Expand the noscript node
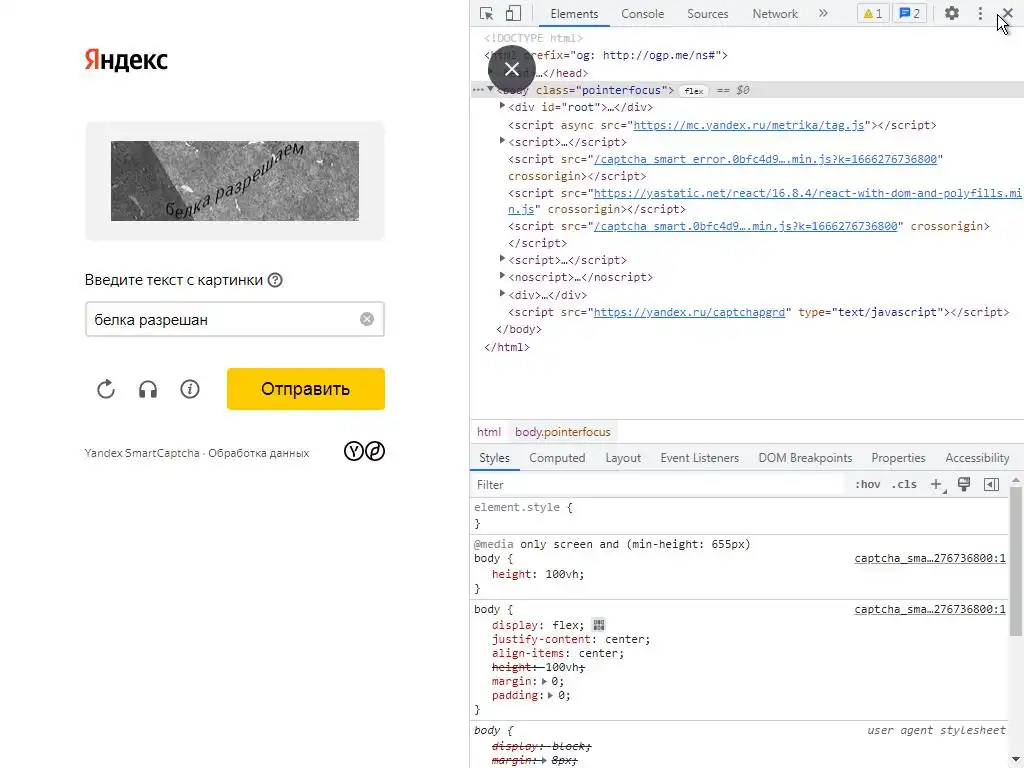 pyautogui.click(x=502, y=276)
